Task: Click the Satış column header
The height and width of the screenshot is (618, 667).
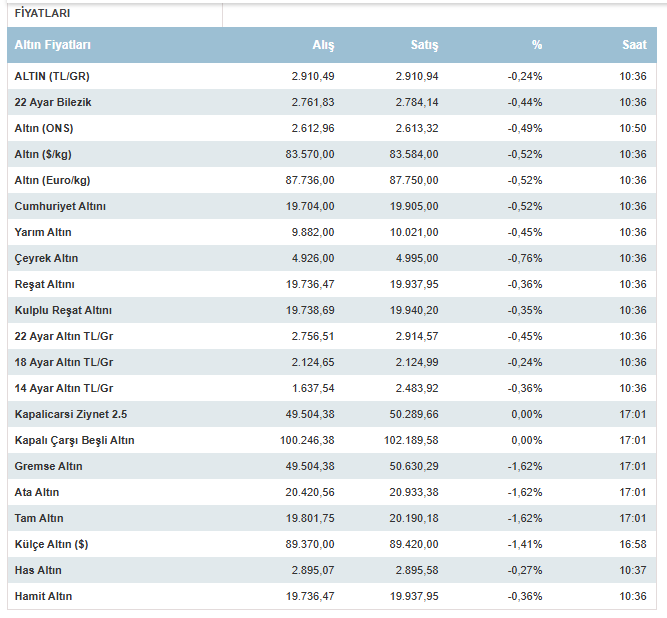Action: click(x=424, y=45)
